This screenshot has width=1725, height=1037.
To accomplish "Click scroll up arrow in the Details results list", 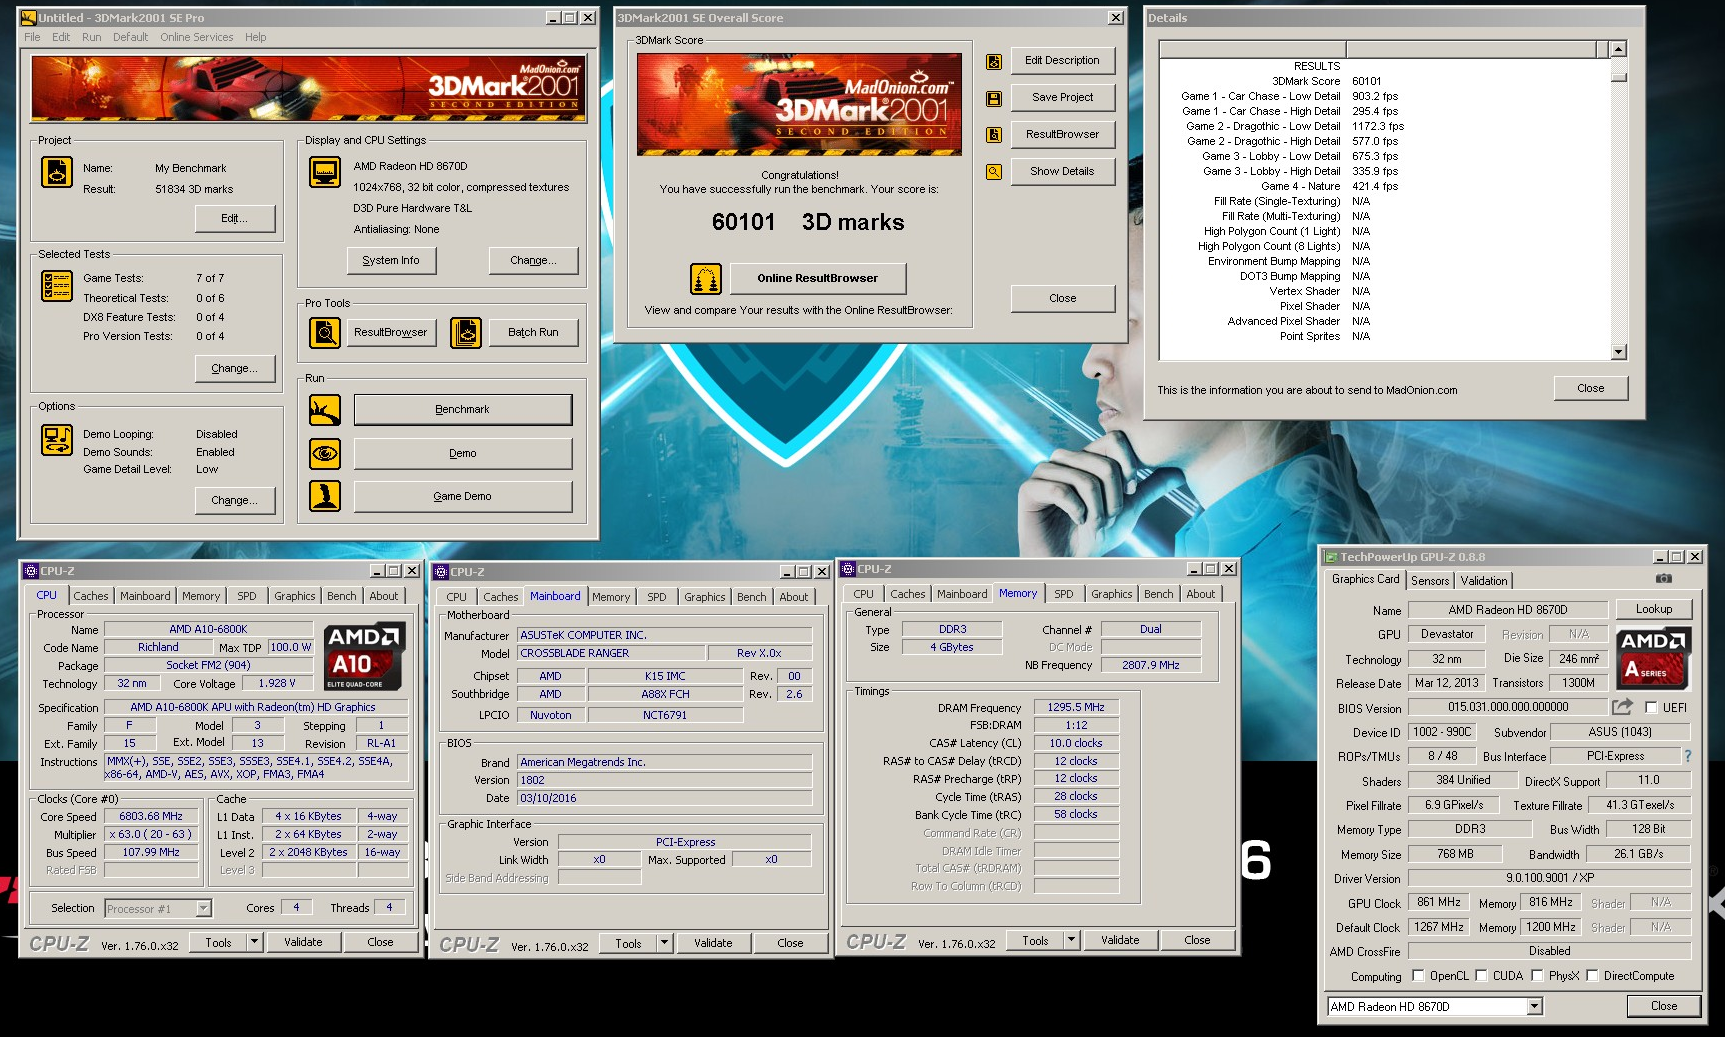I will pos(1619,49).
